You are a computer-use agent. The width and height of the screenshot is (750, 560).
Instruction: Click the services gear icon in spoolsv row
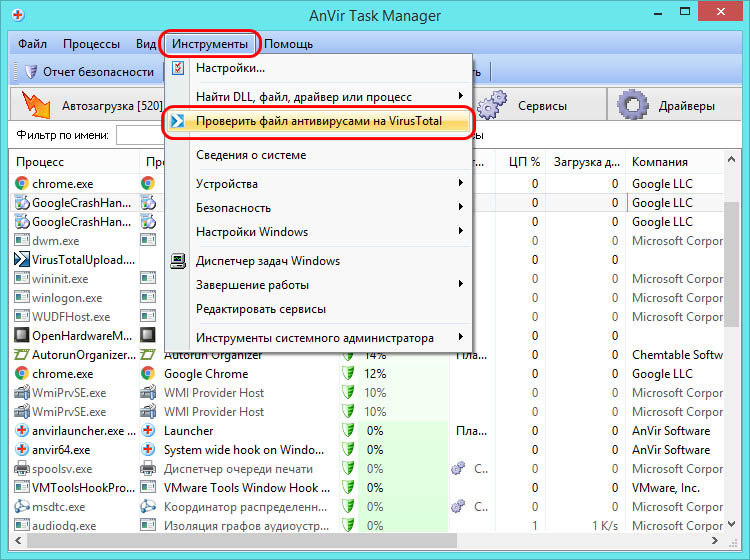coord(458,468)
